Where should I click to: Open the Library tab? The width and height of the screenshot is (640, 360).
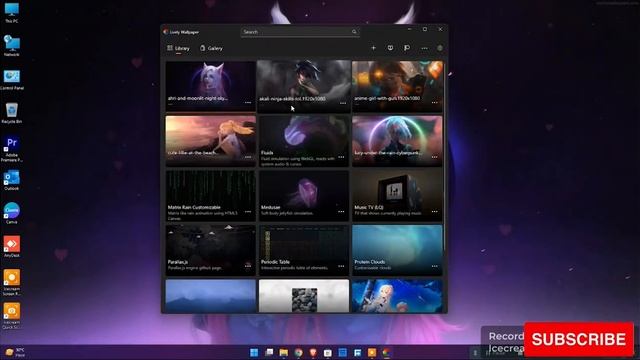pos(178,48)
